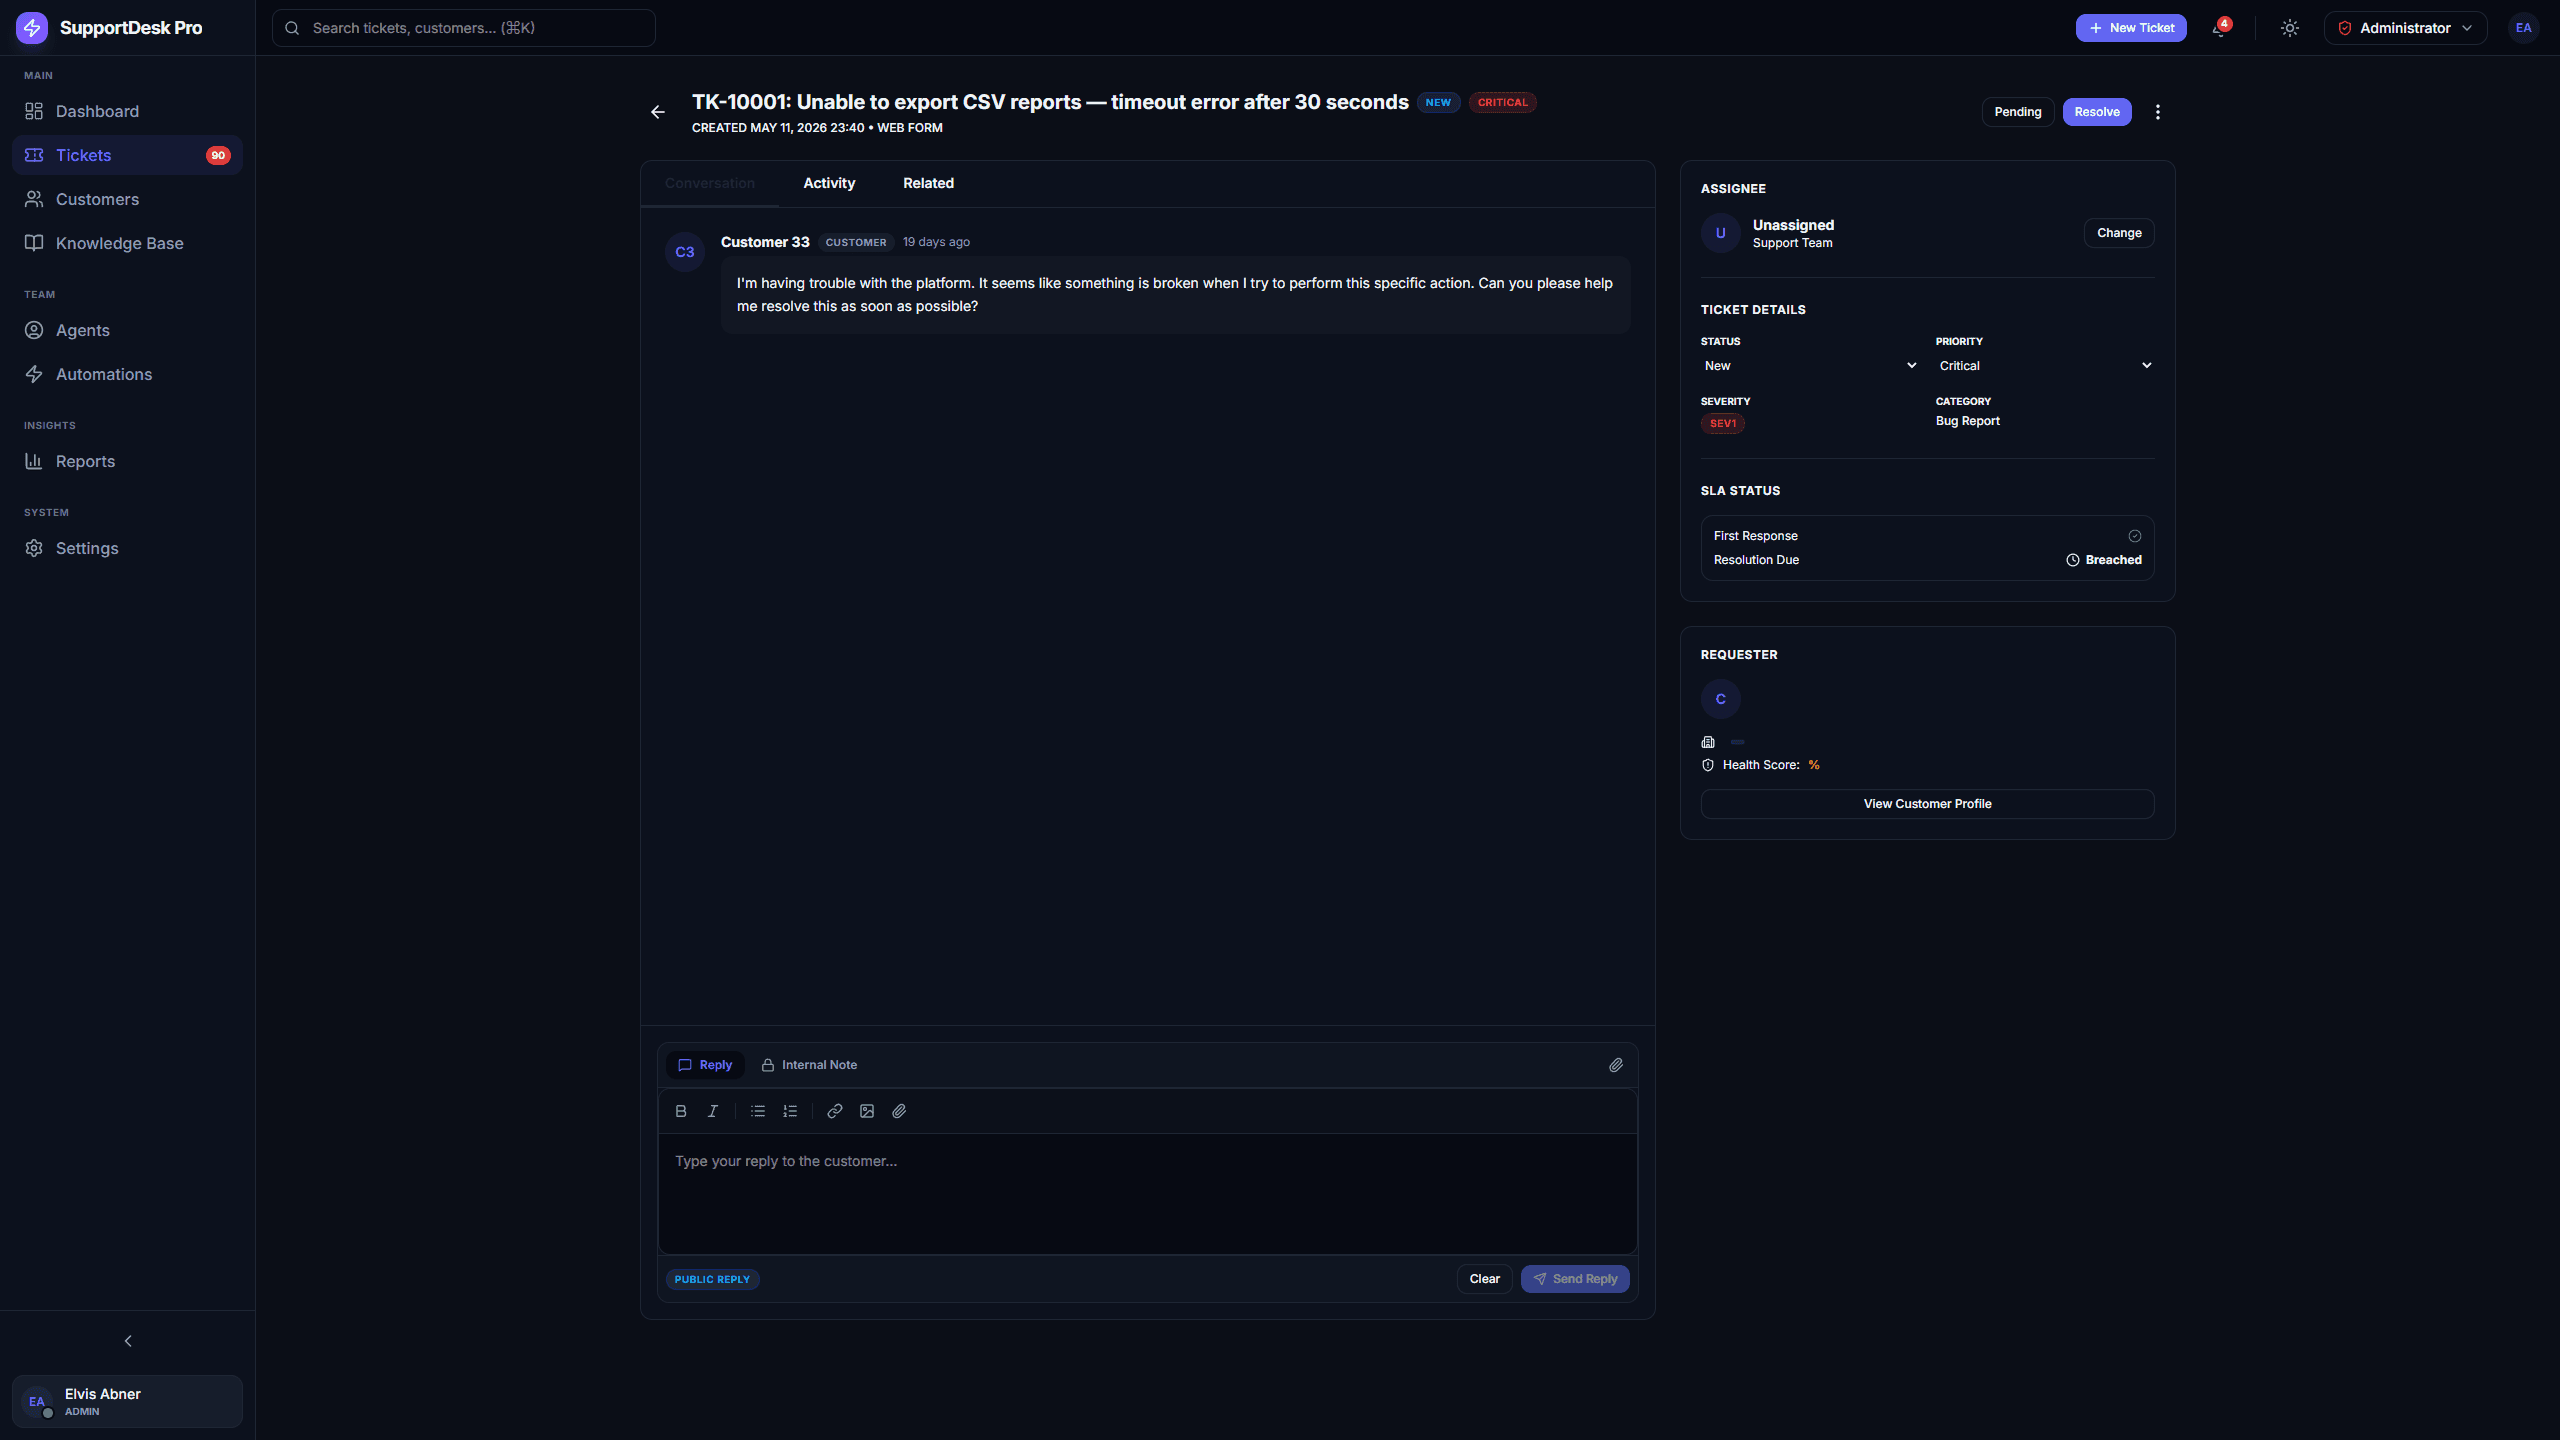Click the Health Score shield icon

click(x=1708, y=765)
